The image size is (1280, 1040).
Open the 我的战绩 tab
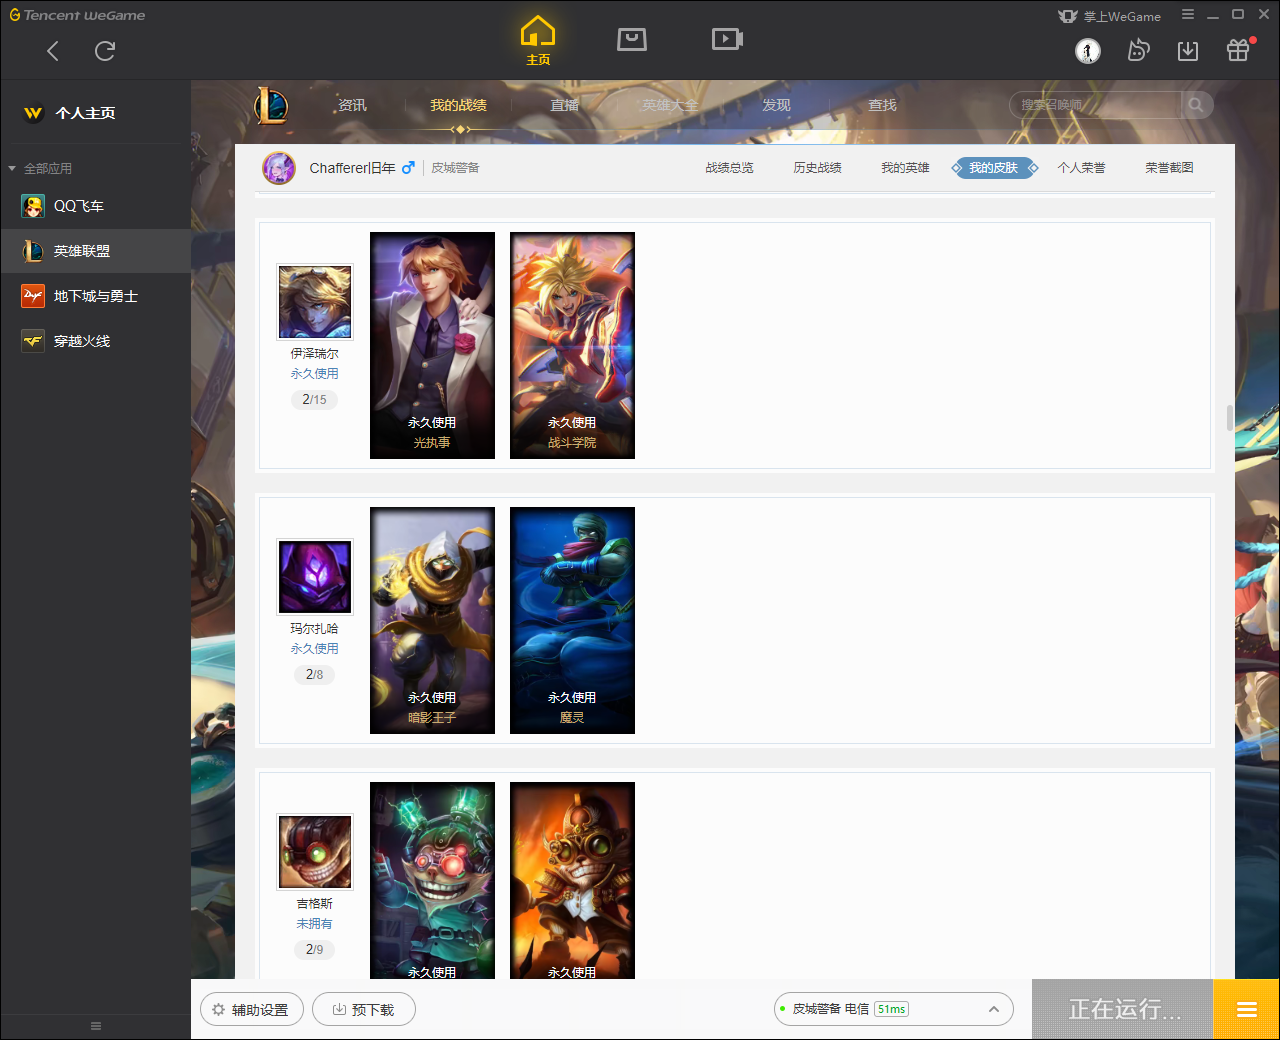tap(458, 105)
